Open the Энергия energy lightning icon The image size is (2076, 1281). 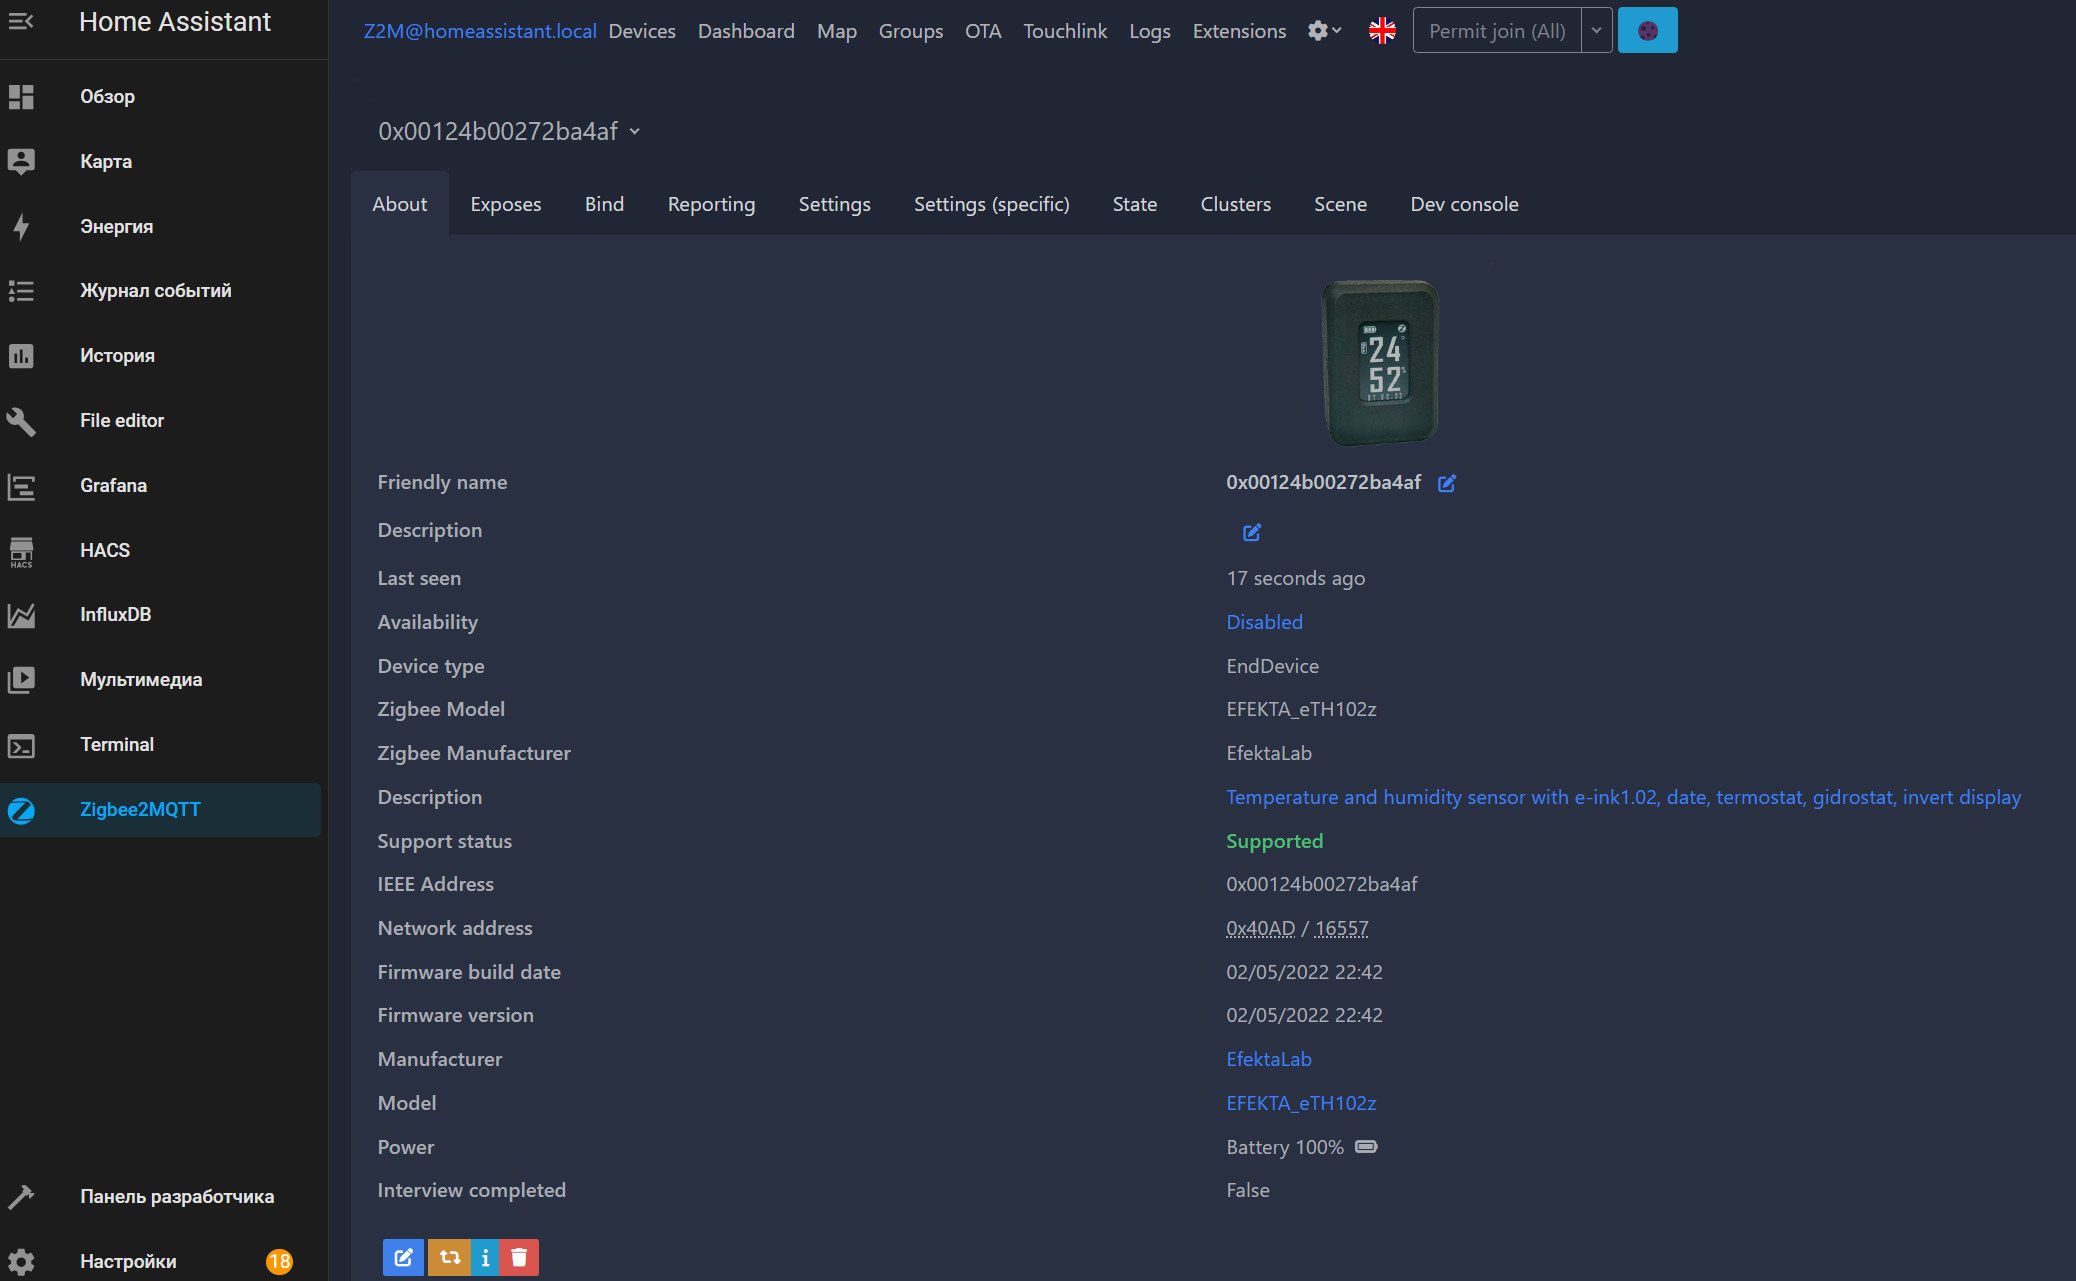[21, 226]
